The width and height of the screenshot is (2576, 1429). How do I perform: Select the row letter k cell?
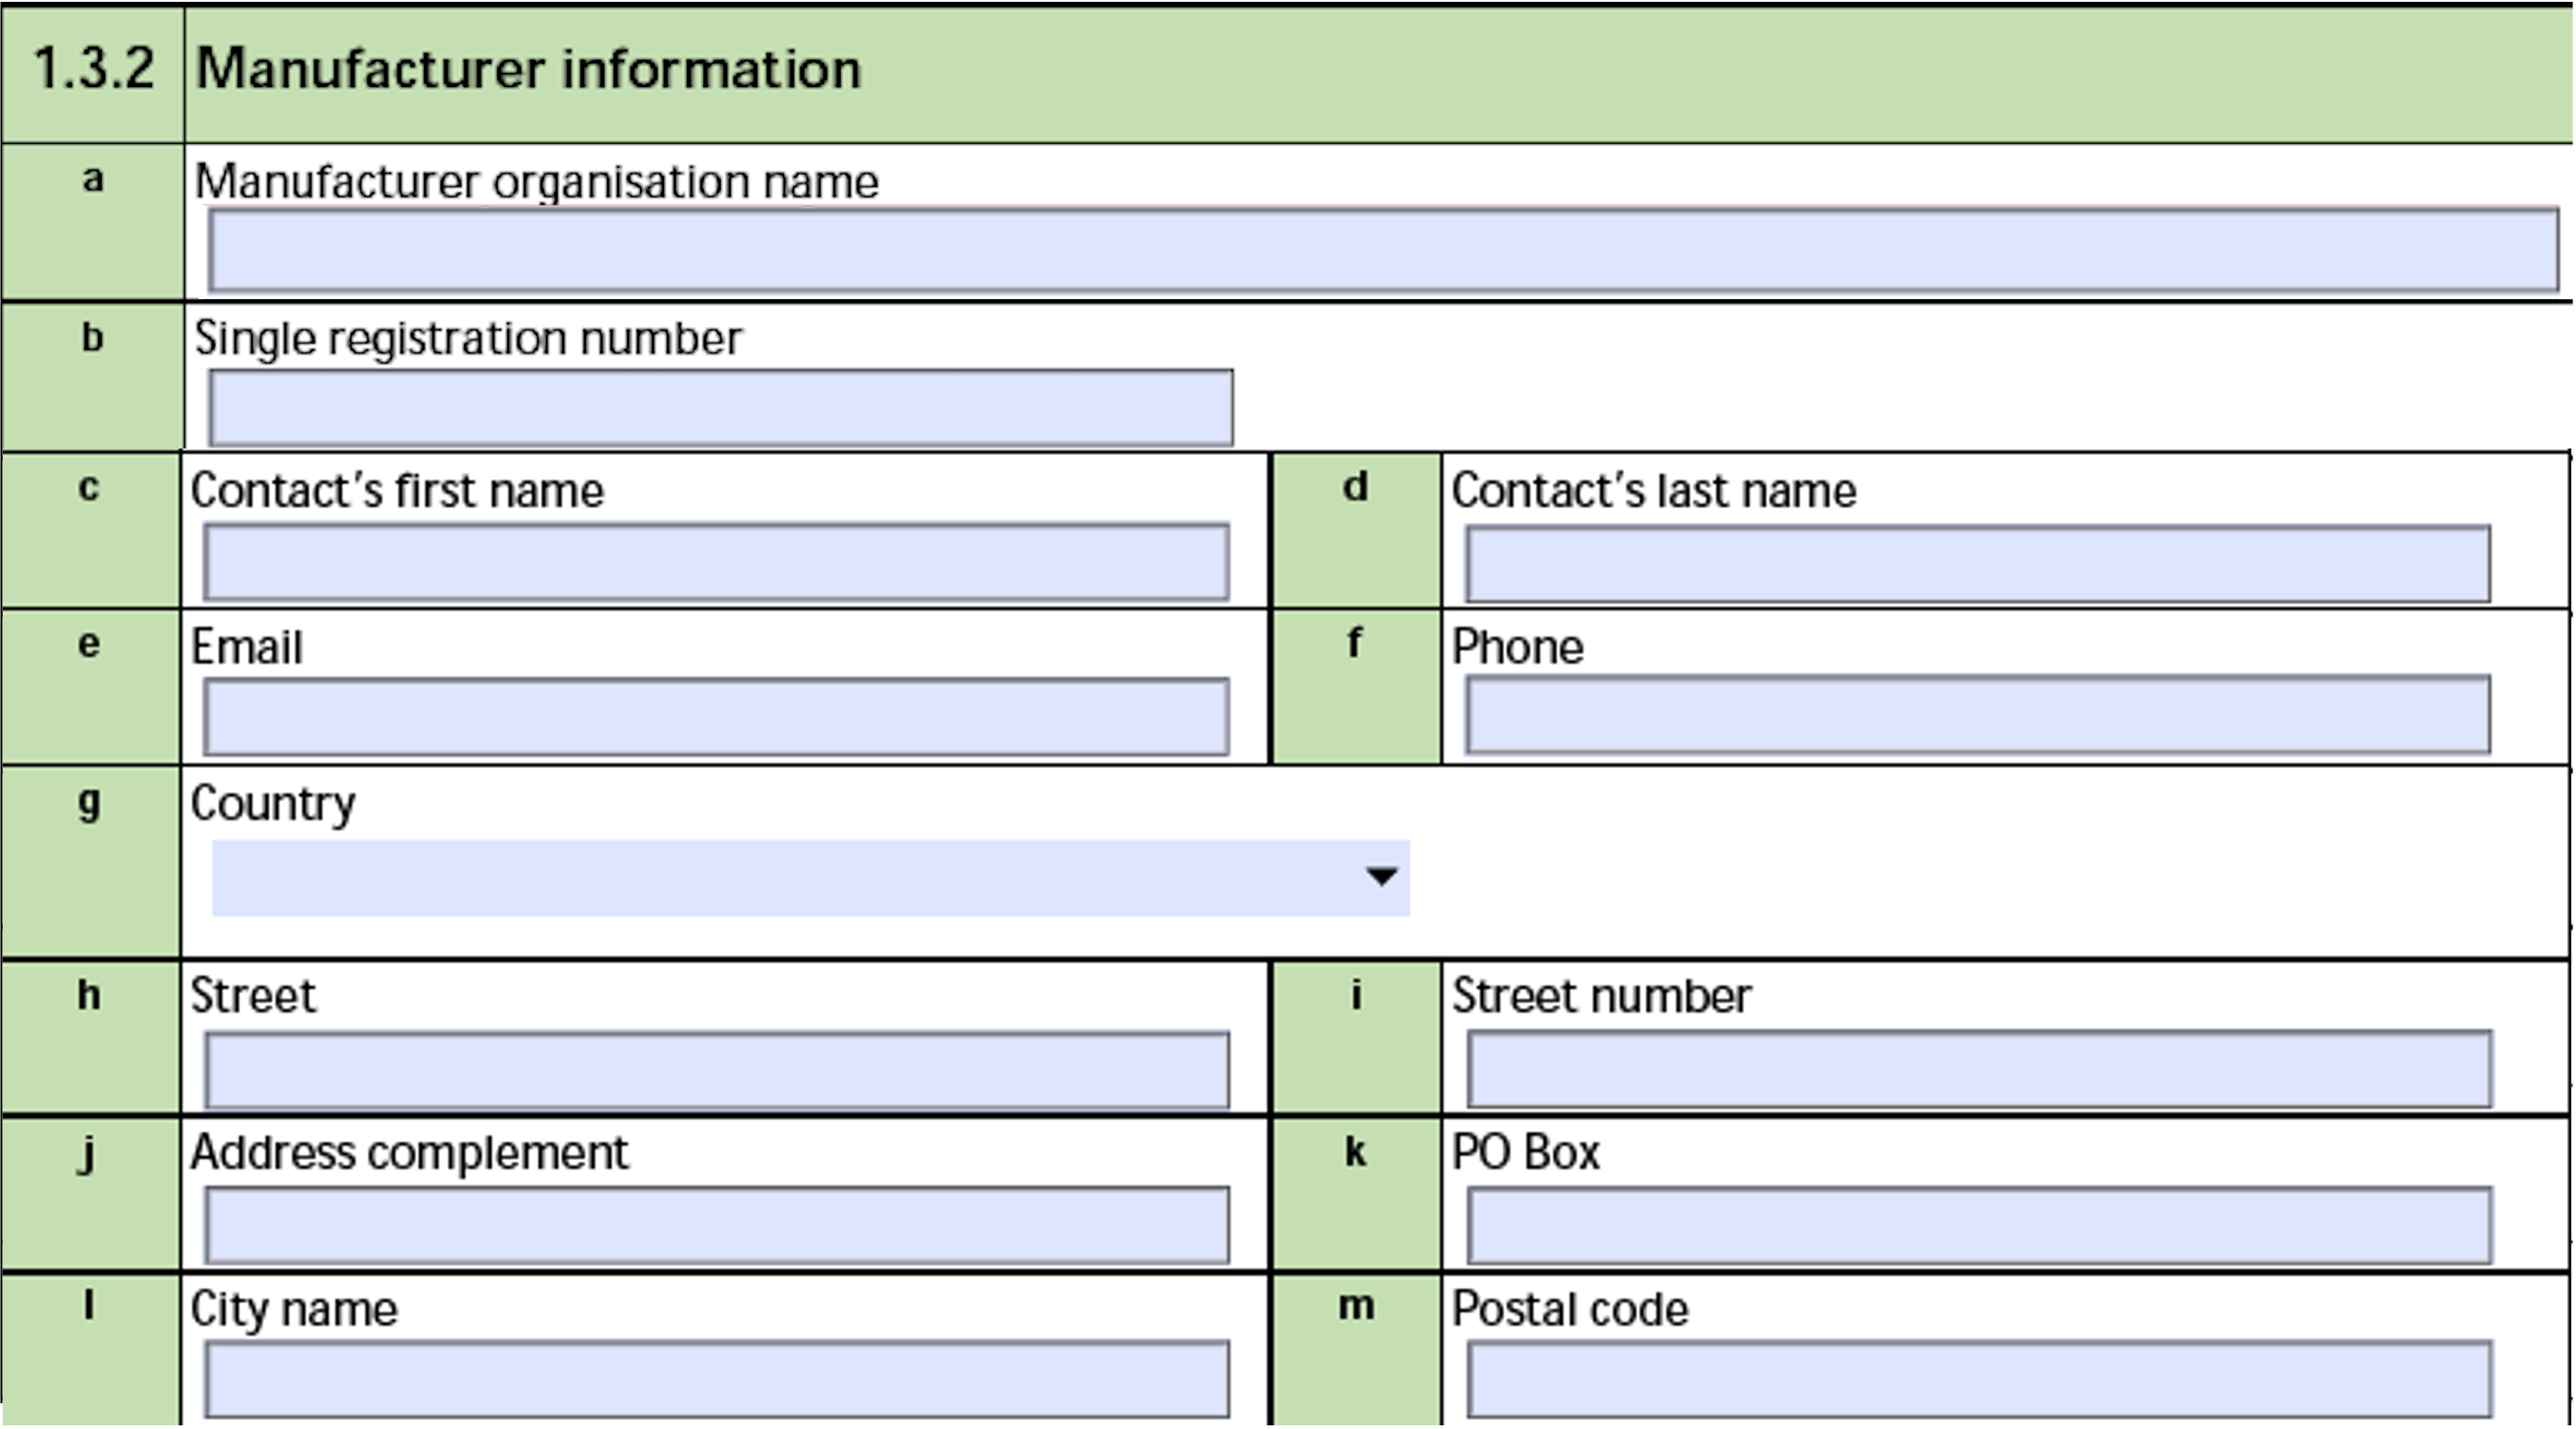click(x=1355, y=1194)
